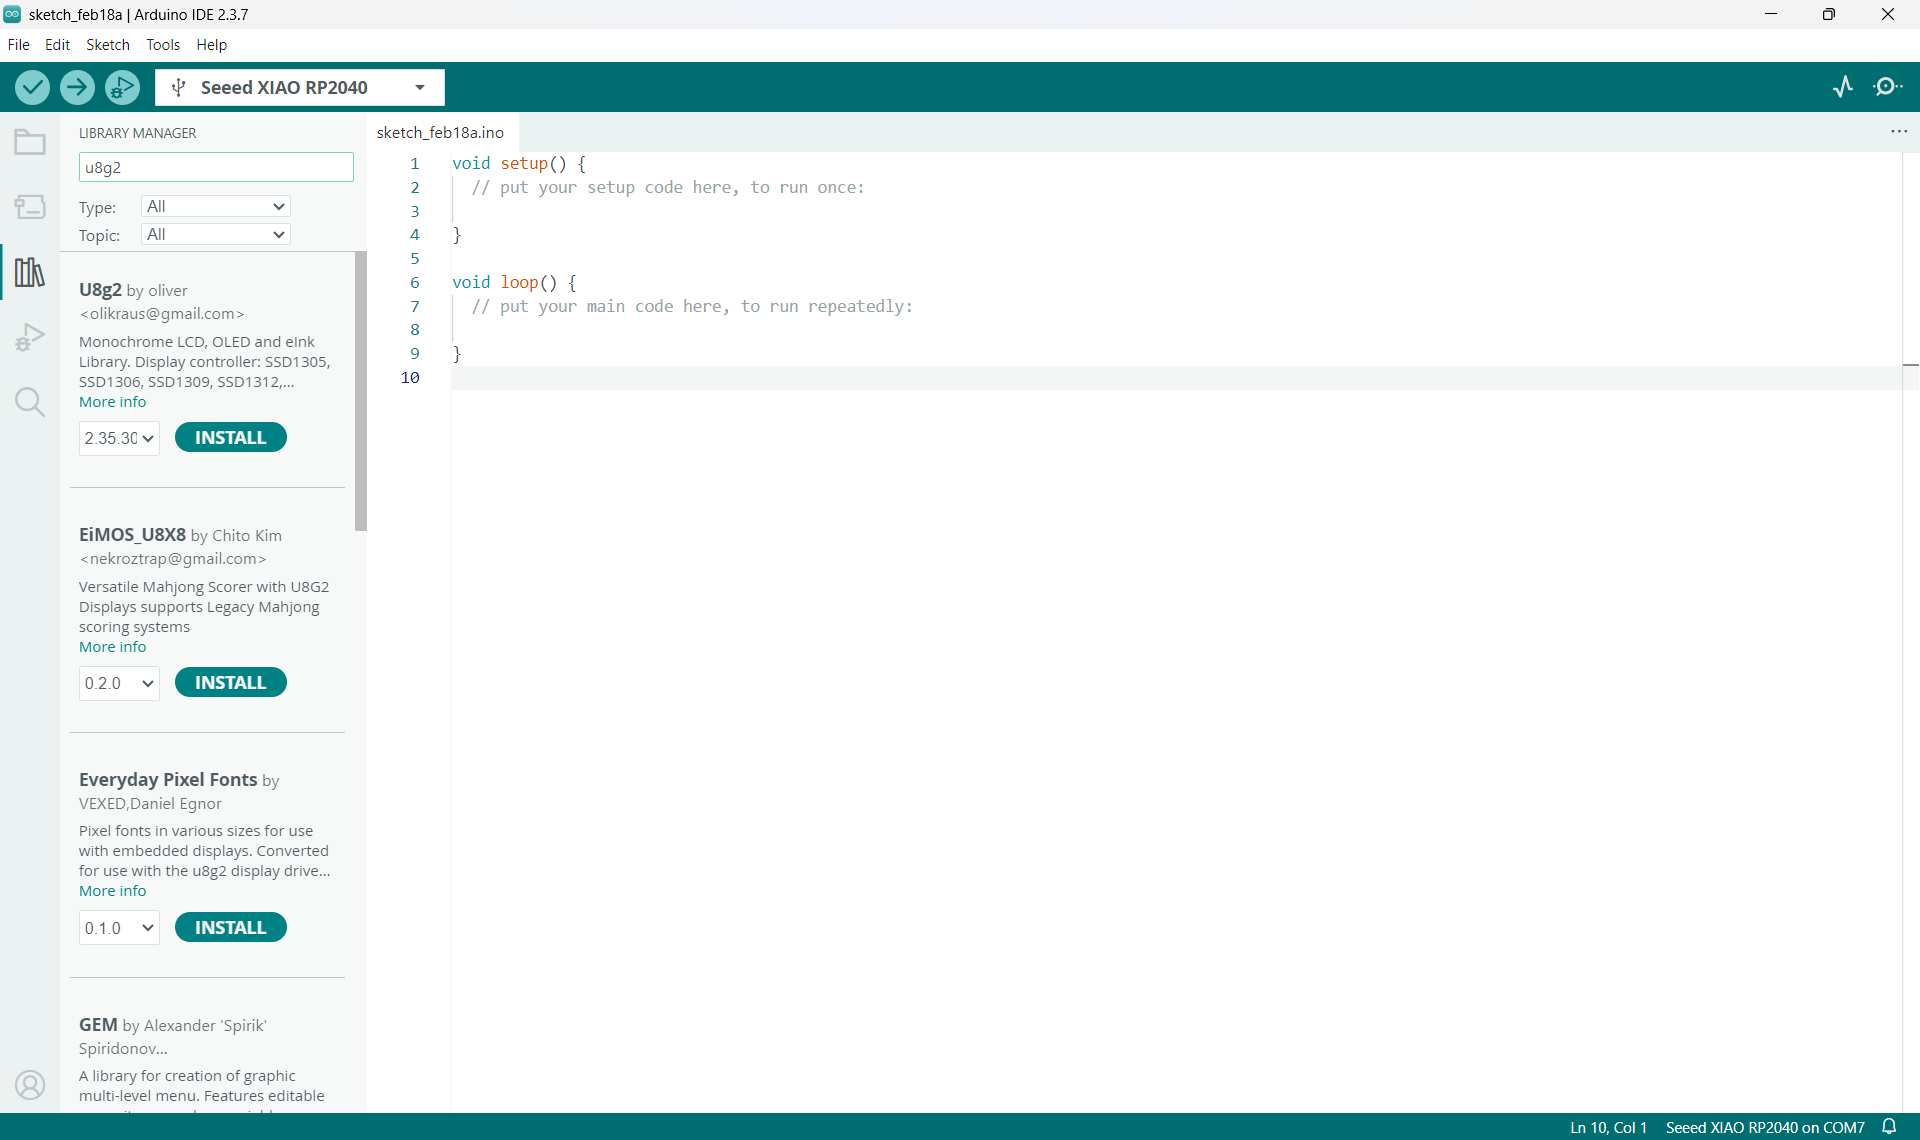Open U8g2 version 2.35.30 dropdown
The image size is (1920, 1140).
coord(119,438)
